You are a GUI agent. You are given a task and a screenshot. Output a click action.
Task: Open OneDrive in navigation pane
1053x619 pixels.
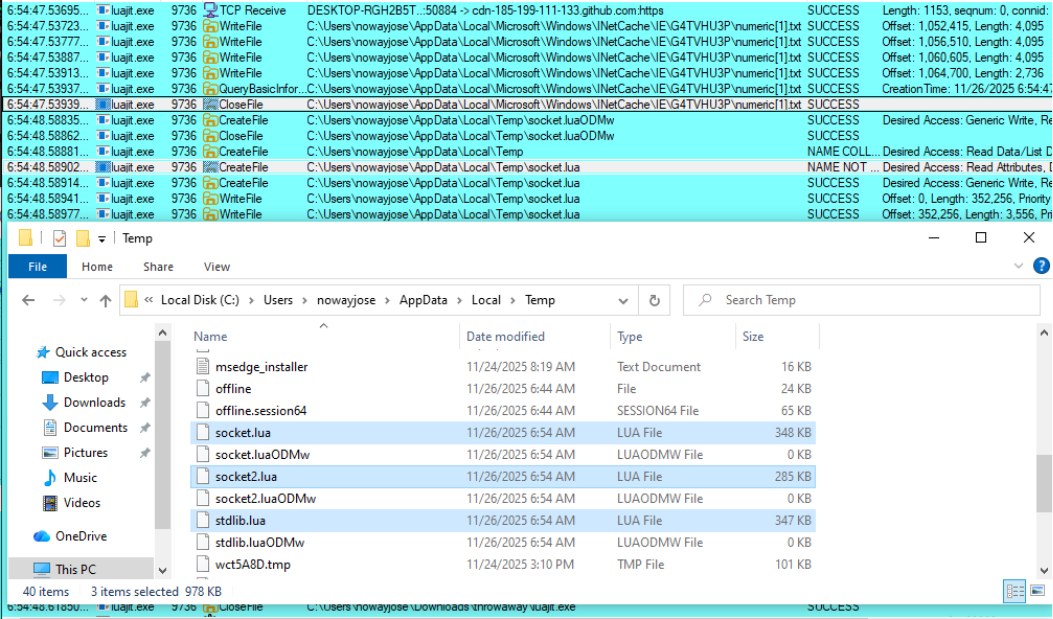click(80, 536)
